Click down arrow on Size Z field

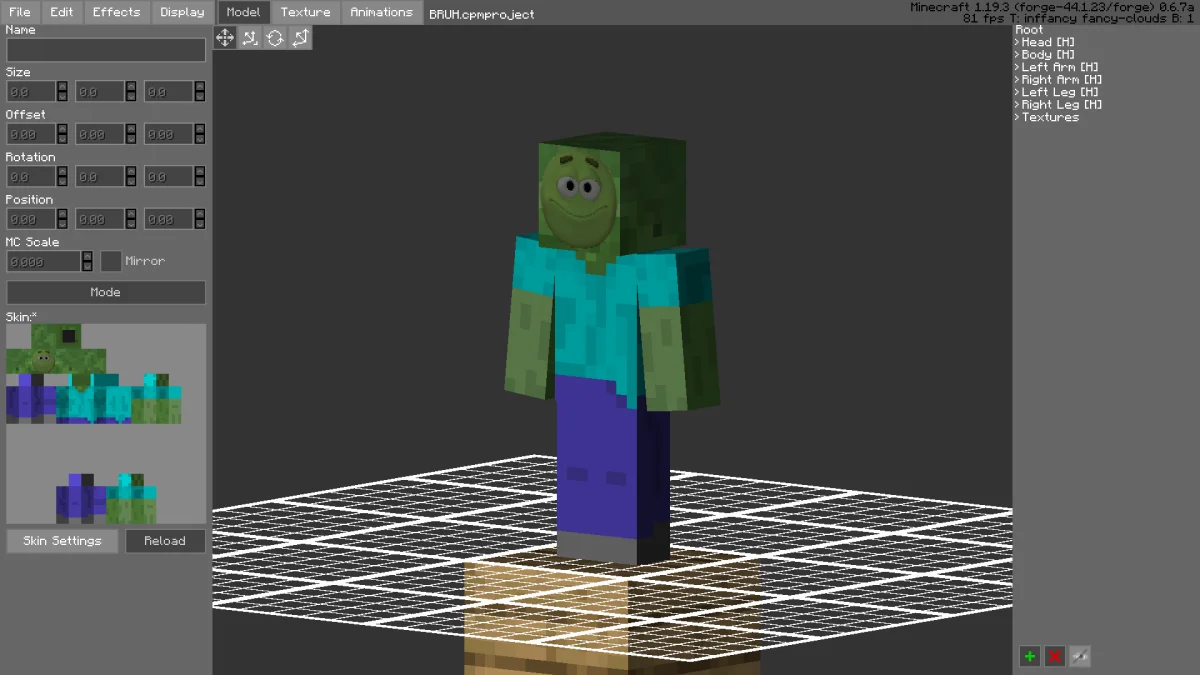200,97
